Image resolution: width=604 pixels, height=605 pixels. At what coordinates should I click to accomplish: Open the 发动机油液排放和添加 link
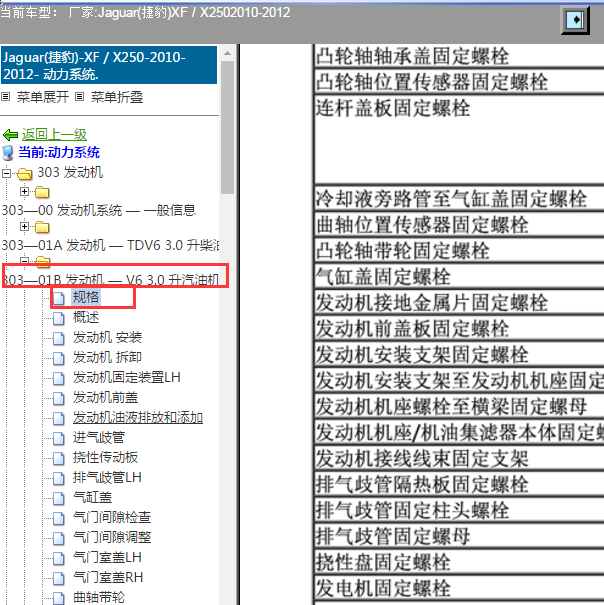(138, 417)
